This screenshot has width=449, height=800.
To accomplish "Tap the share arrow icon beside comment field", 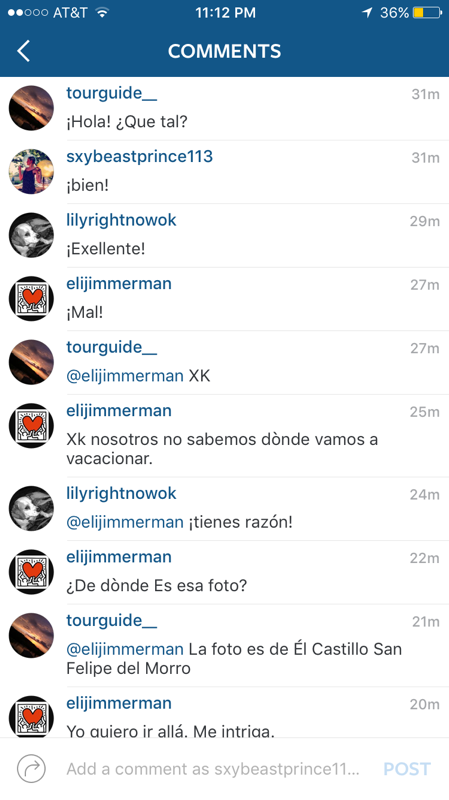I will [x=31, y=768].
